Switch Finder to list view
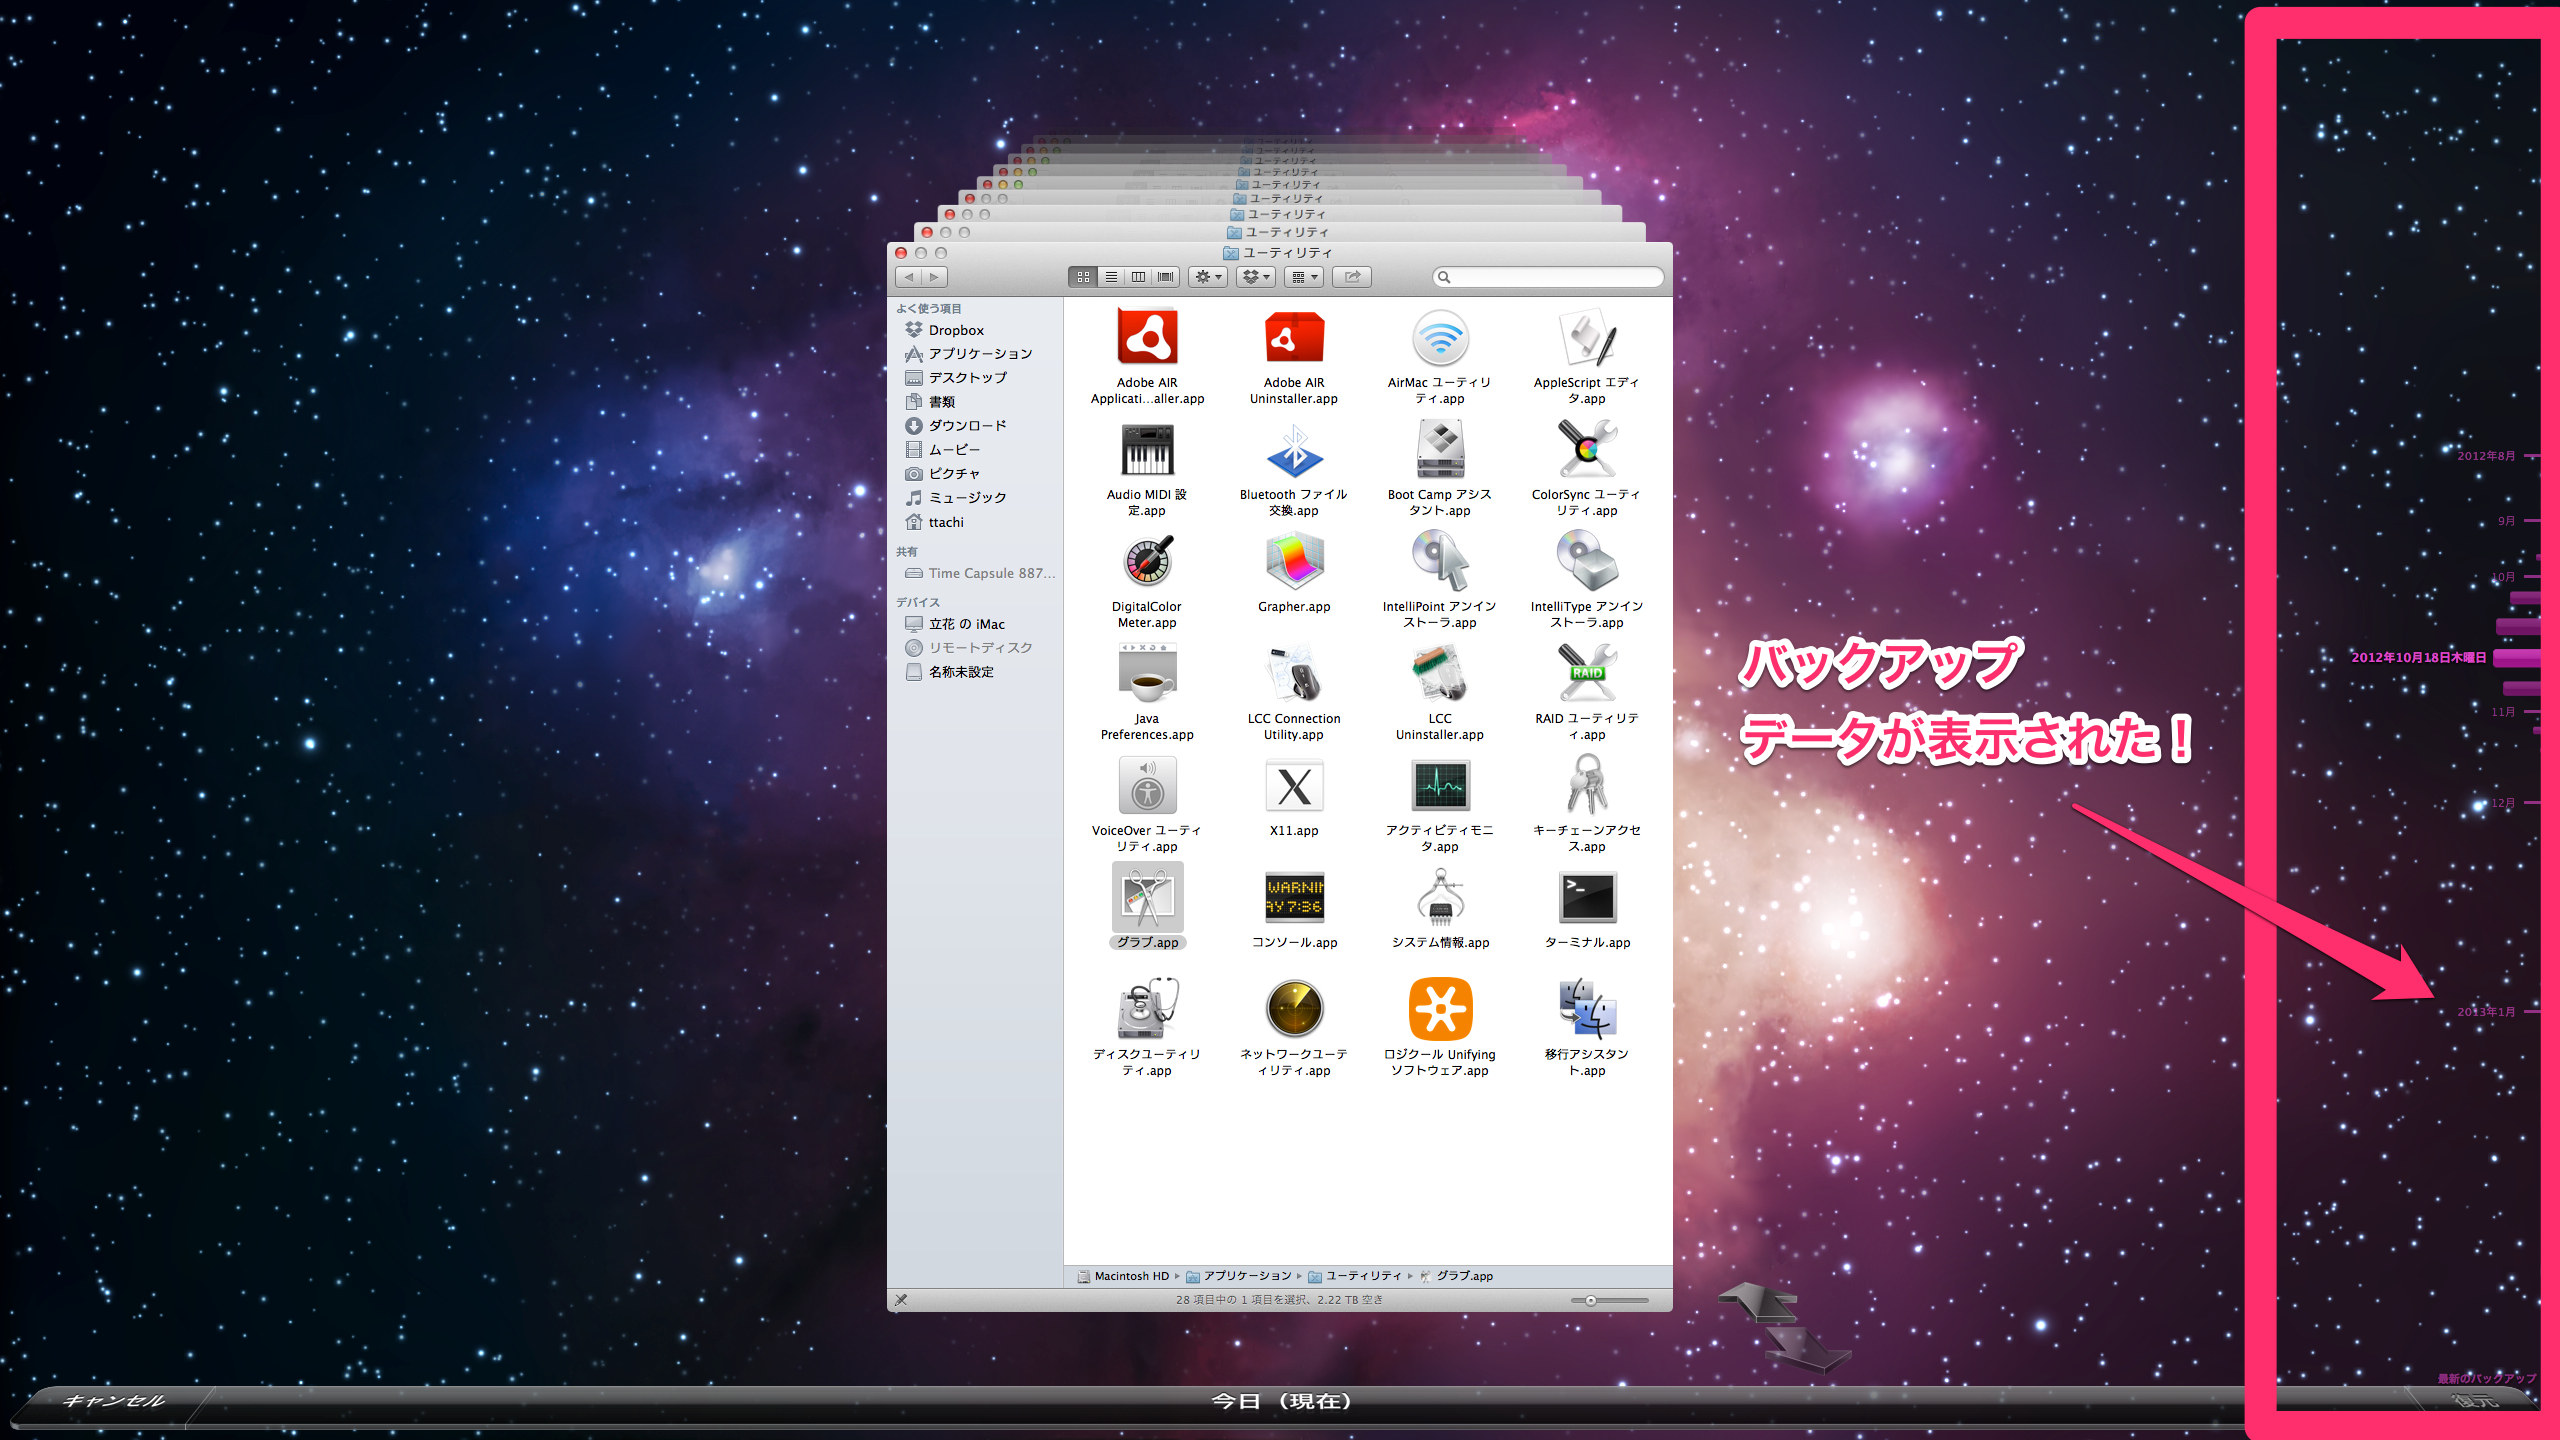Image resolution: width=2560 pixels, height=1440 pixels. 1111,277
